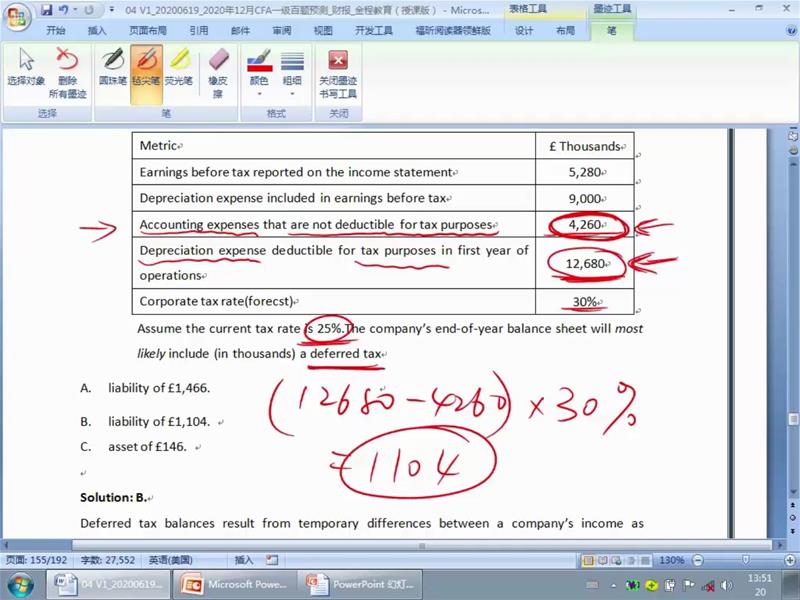Open the Select Browse Object button
Image resolution: width=800 pixels, height=600 pixels.
coord(793,518)
